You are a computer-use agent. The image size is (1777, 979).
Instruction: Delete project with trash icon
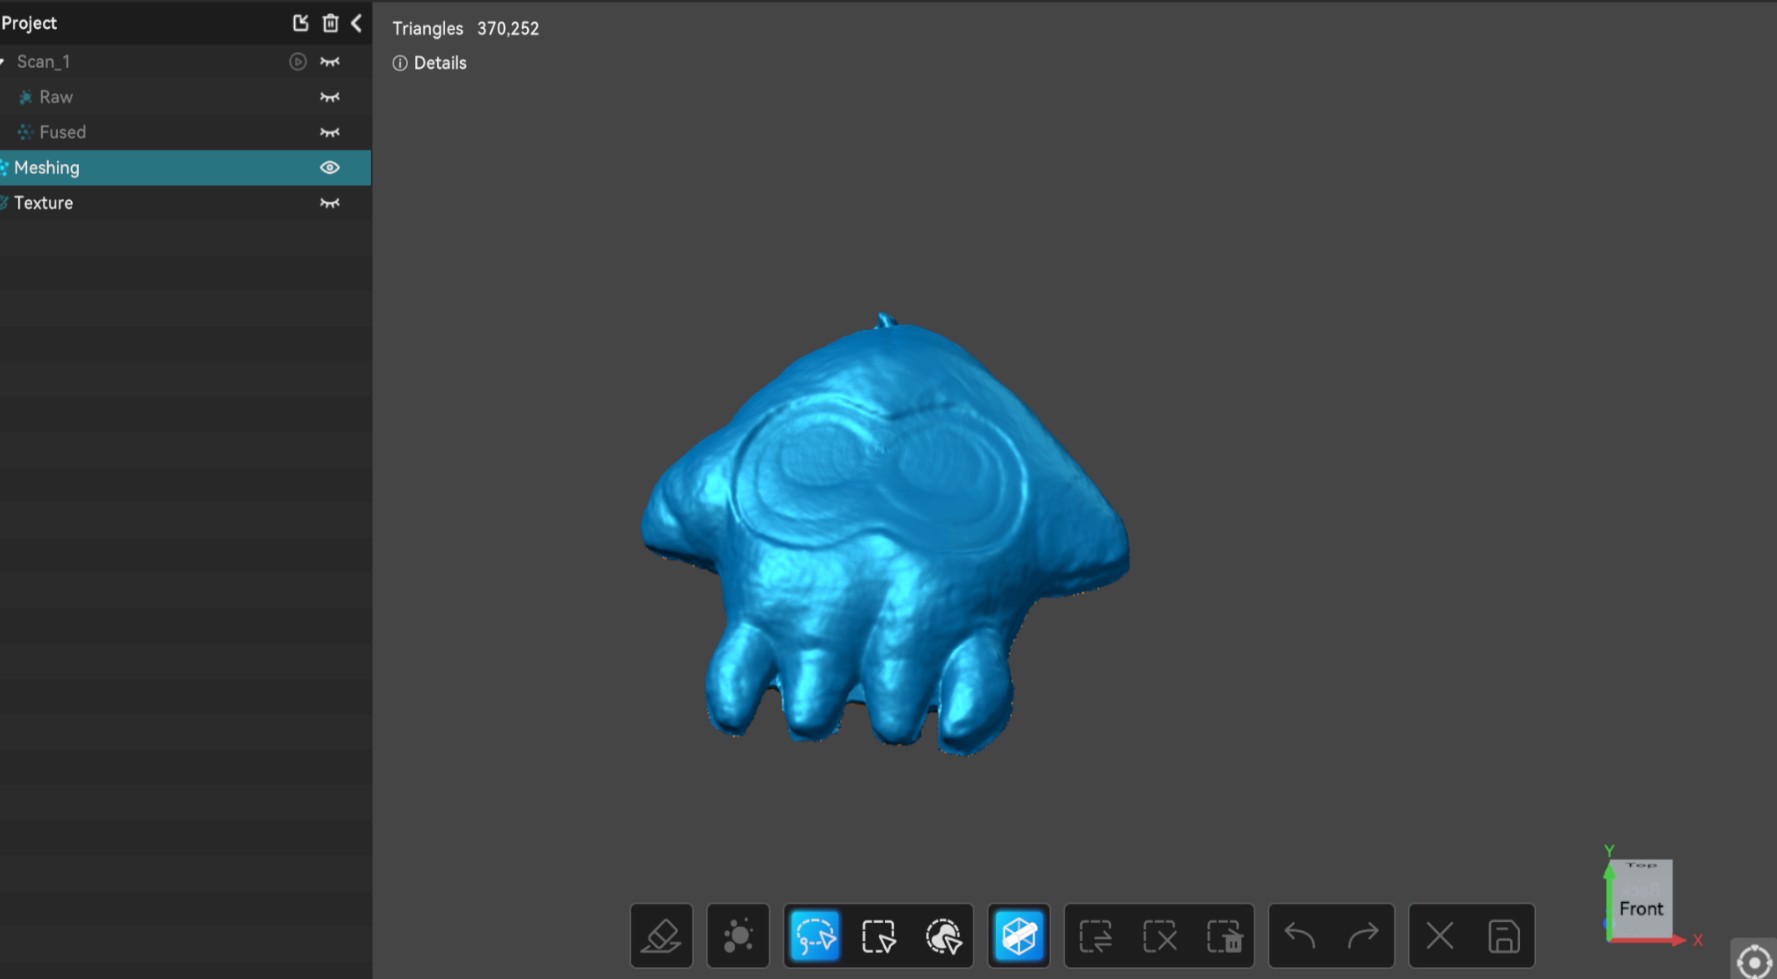[330, 23]
